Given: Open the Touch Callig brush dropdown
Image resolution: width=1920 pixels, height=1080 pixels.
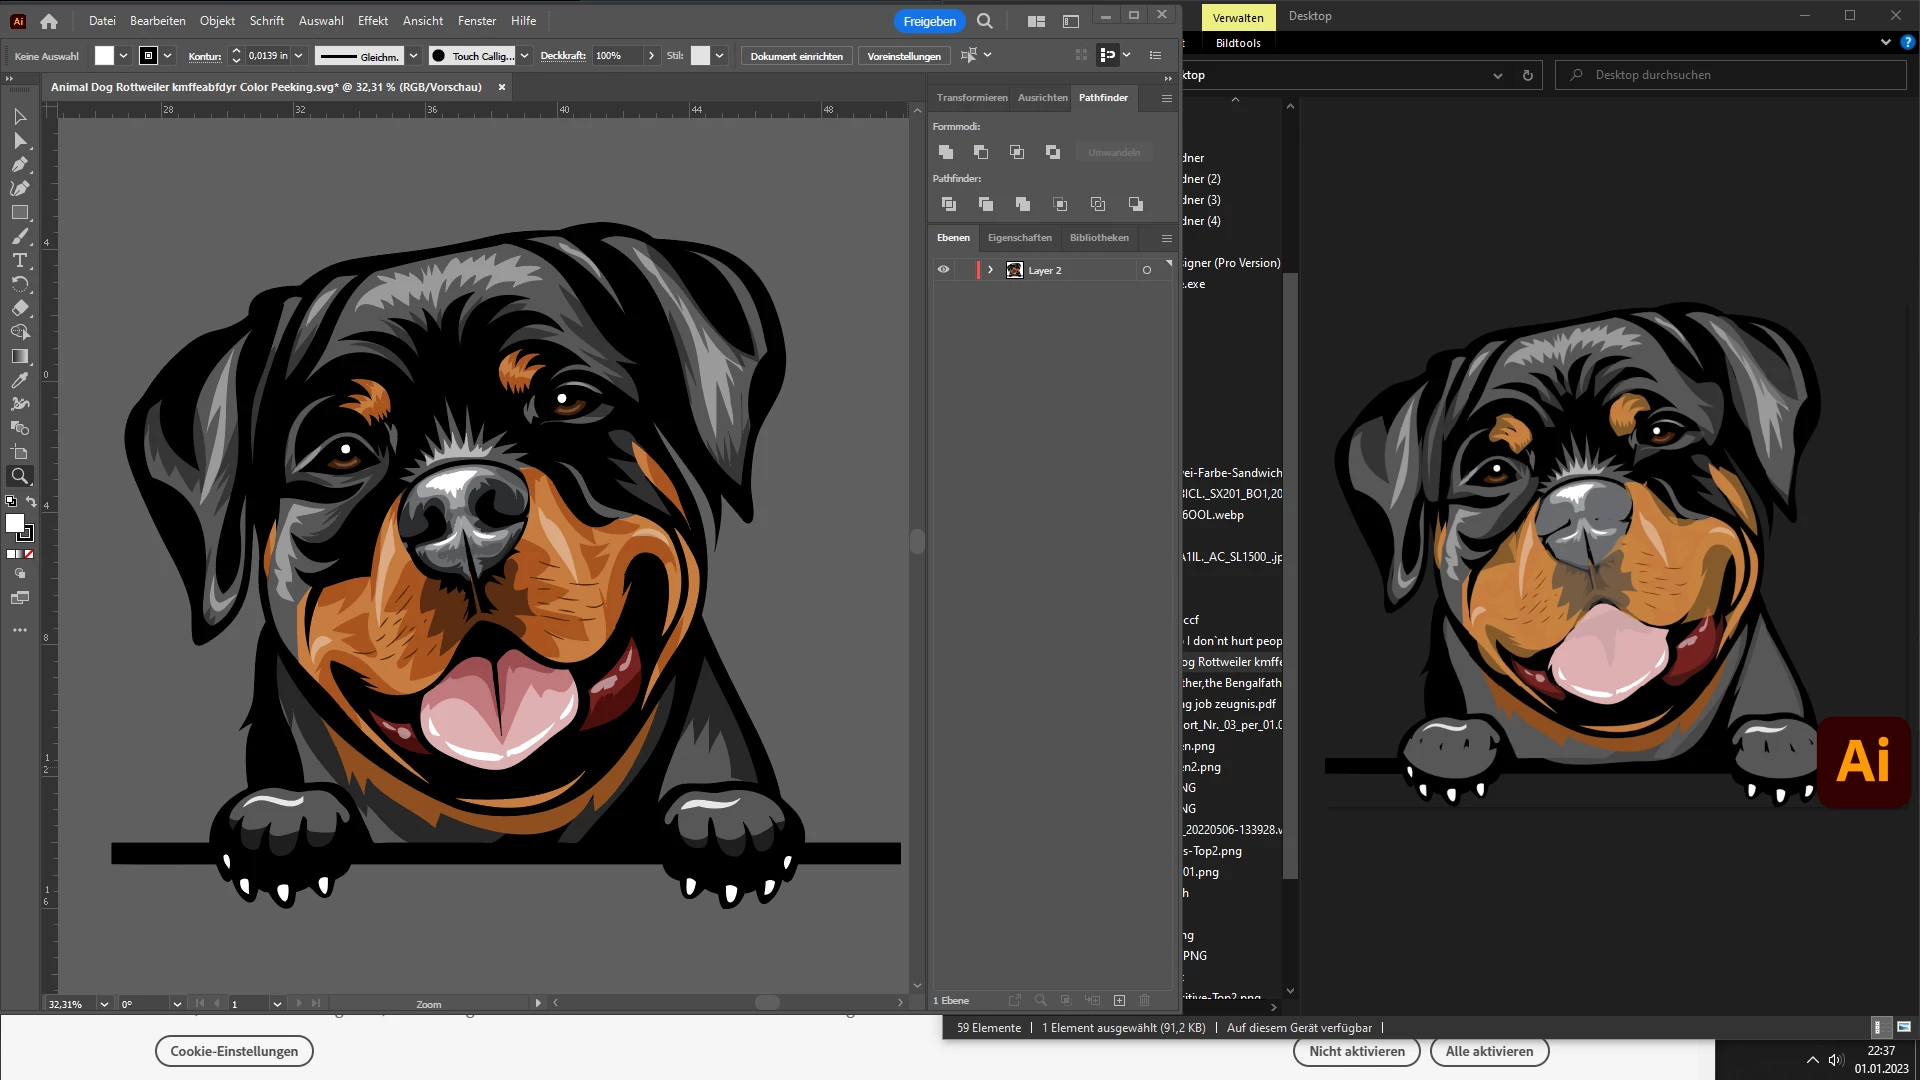Looking at the screenshot, I should [x=524, y=56].
